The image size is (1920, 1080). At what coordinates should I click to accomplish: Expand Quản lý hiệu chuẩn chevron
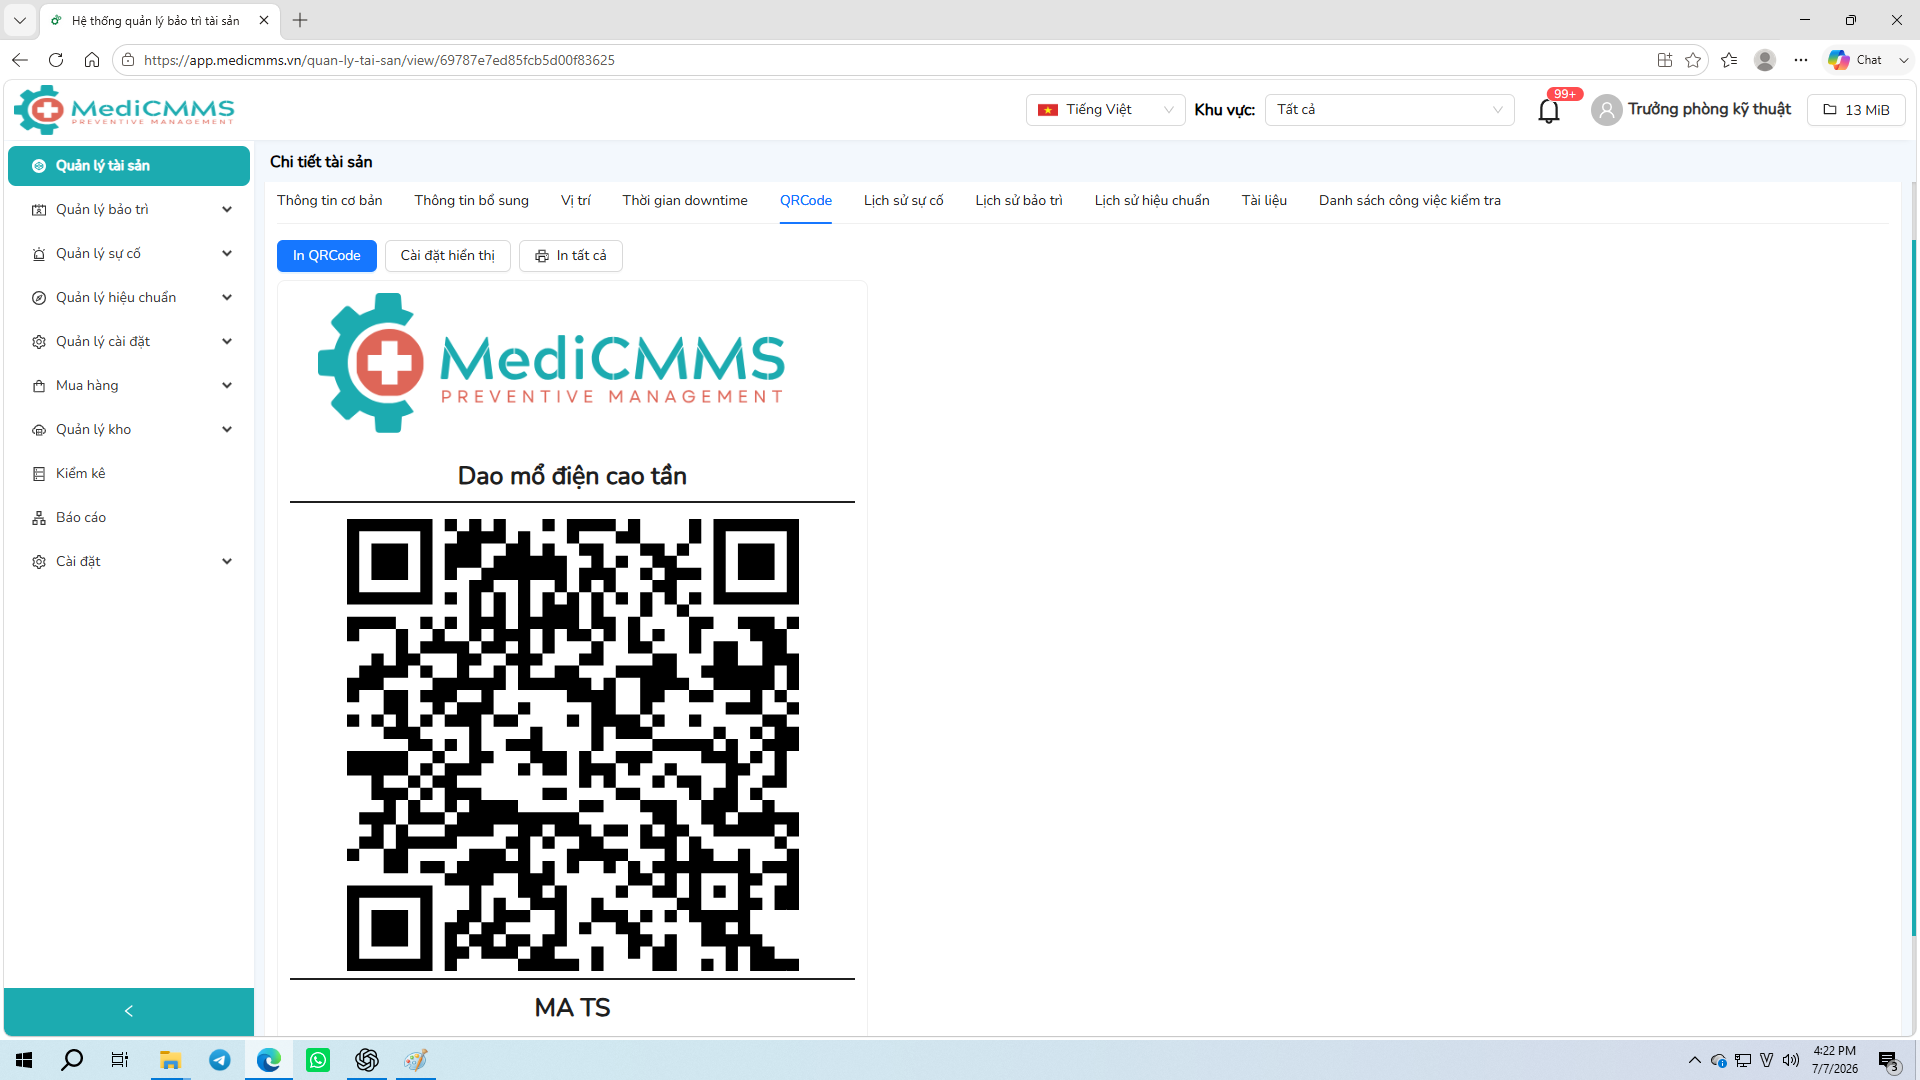tap(227, 298)
